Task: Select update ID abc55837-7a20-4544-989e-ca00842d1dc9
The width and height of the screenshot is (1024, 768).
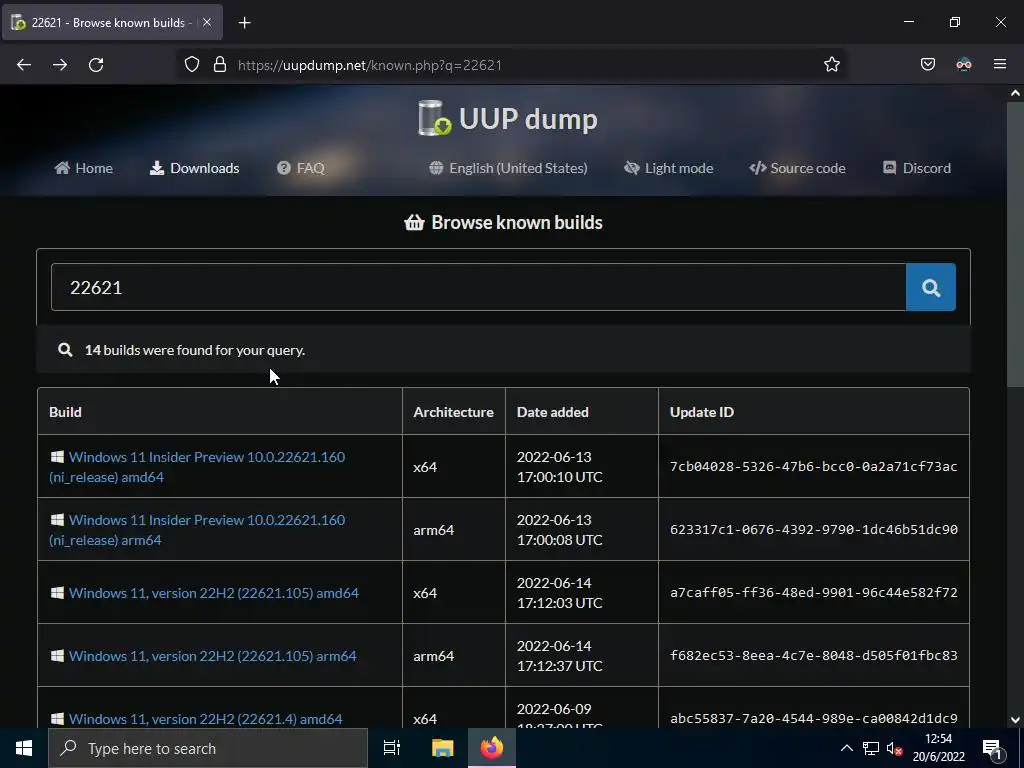Action: click(814, 718)
